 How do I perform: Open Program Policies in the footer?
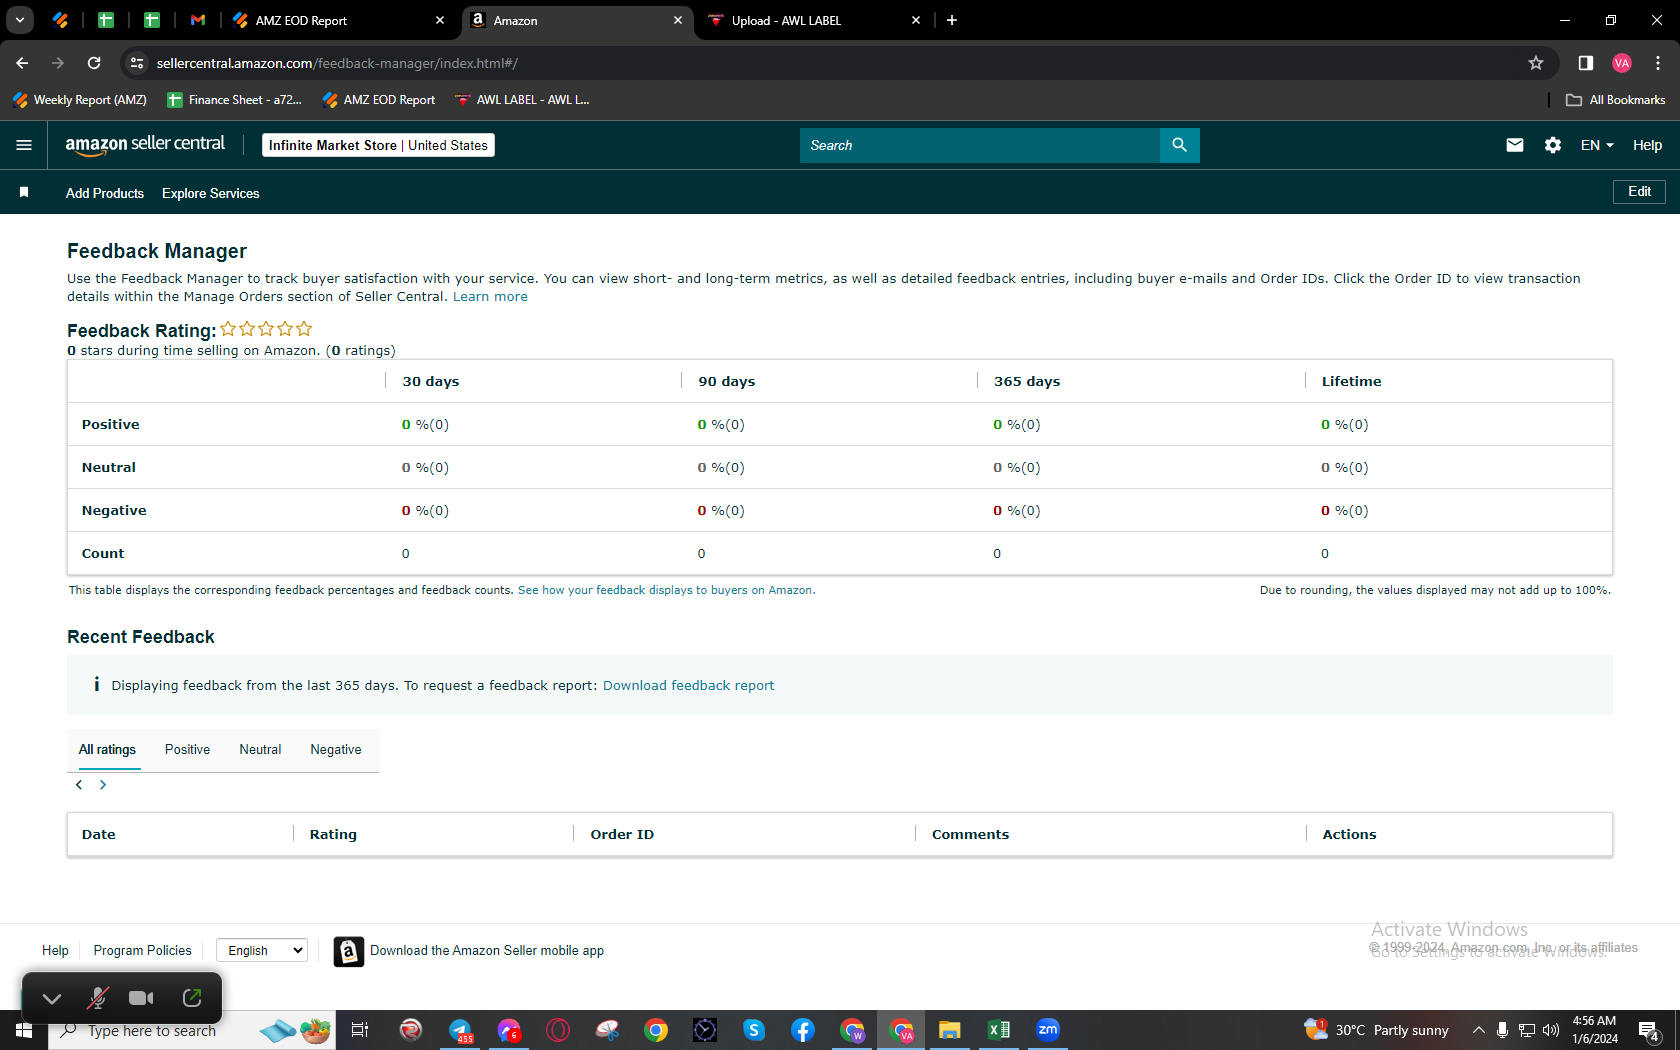click(x=143, y=951)
